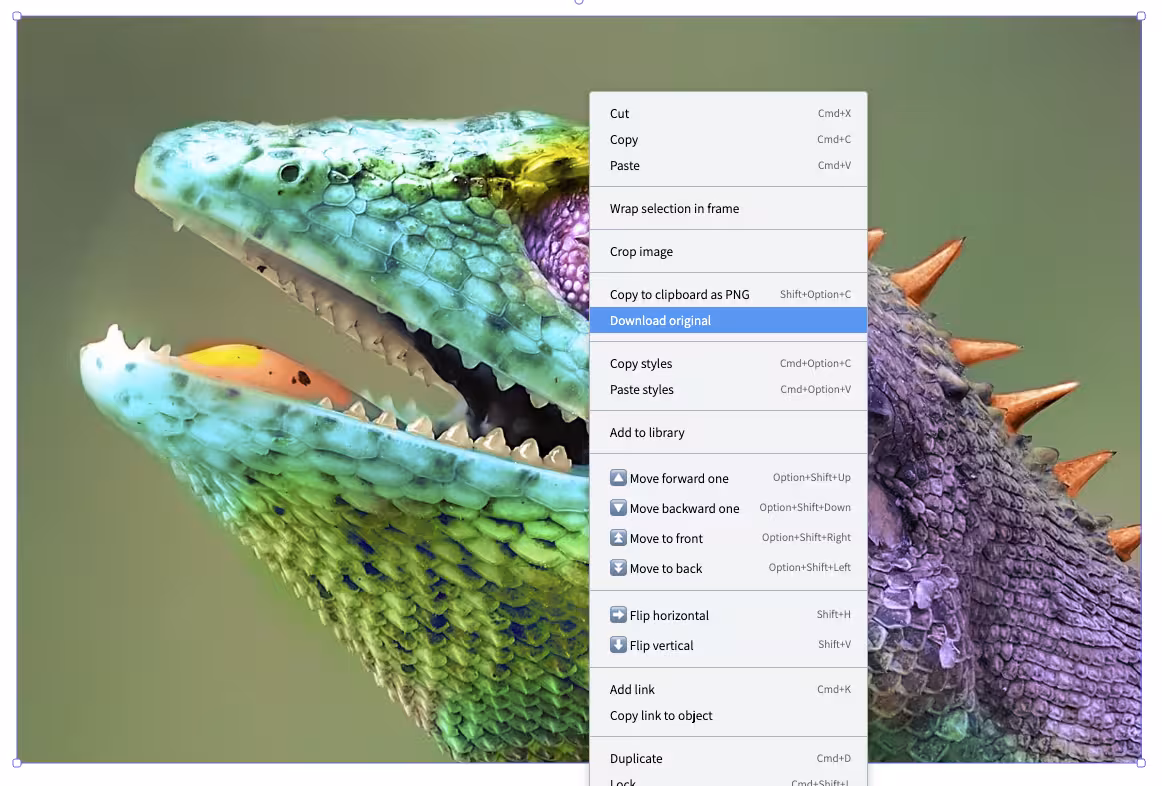Click the Cmd+Option+V shortcut text
Screen dimensions: 1162x786
pos(815,389)
